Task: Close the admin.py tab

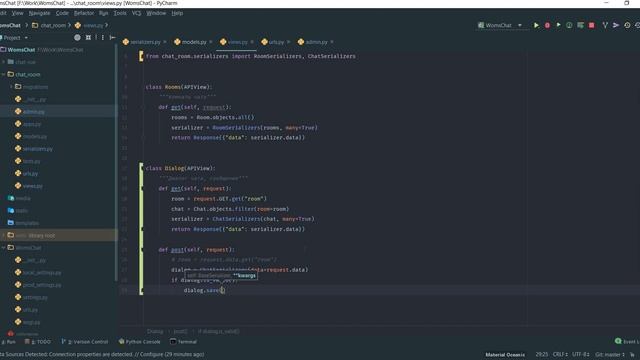Action: pyautogui.click(x=332, y=42)
